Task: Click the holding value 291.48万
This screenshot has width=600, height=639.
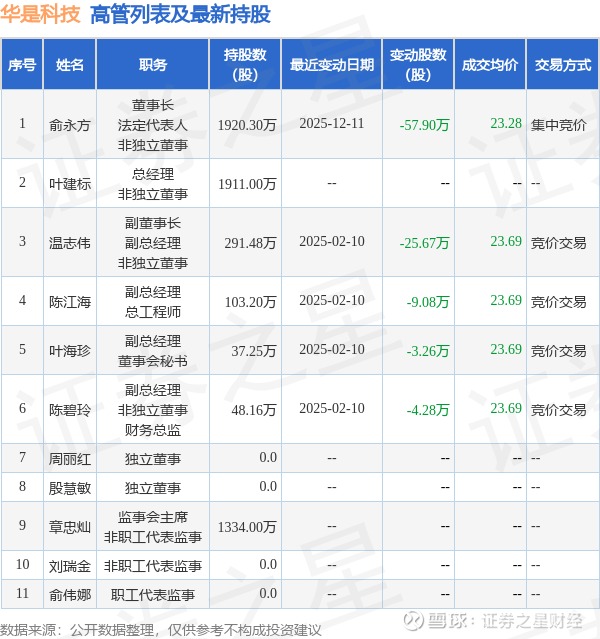Action: 250,243
